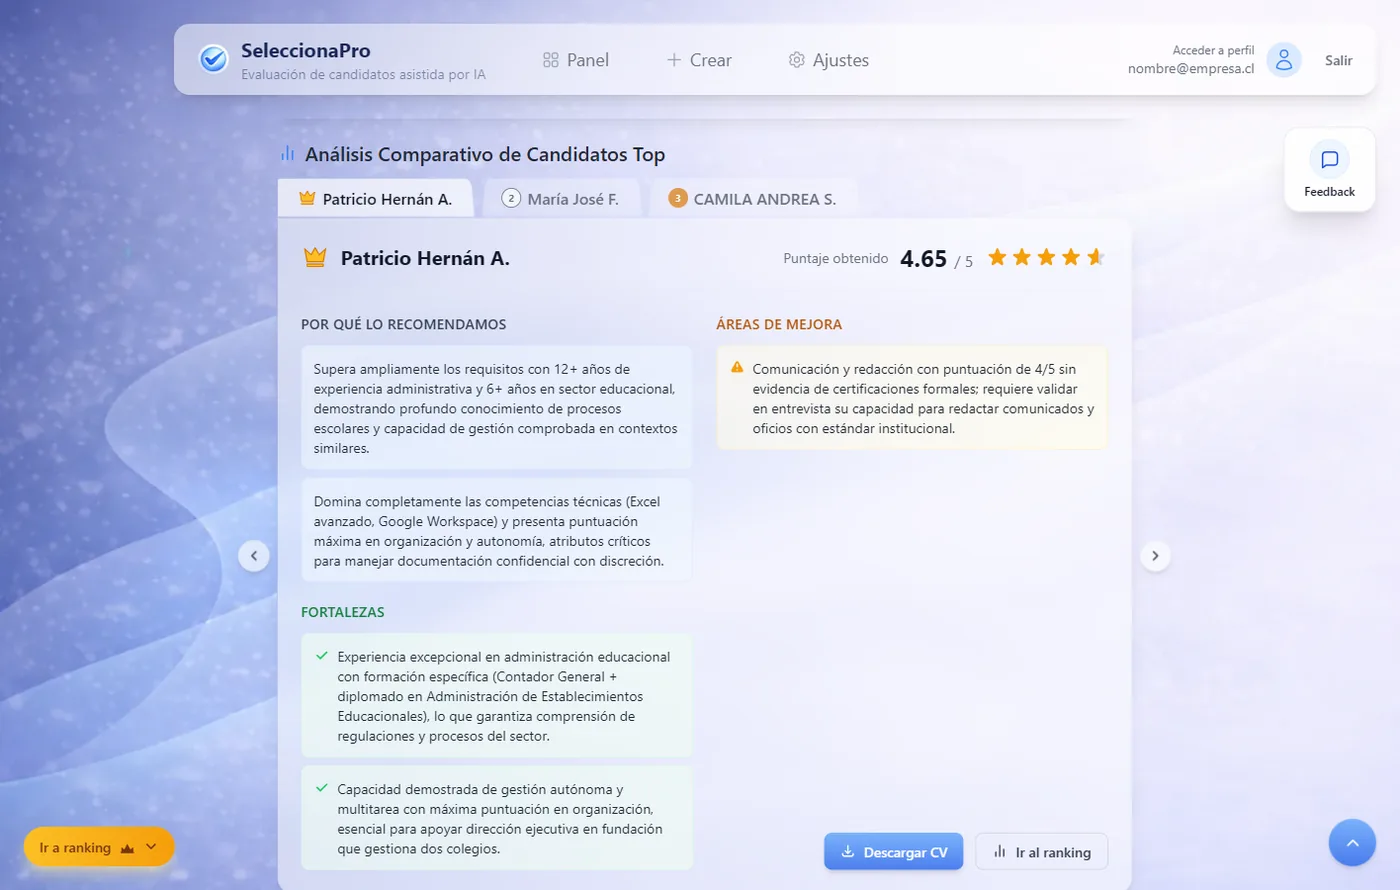This screenshot has height=890, width=1400.
Task: Click the Supera ampliamente los requisitos card
Action: pos(497,408)
